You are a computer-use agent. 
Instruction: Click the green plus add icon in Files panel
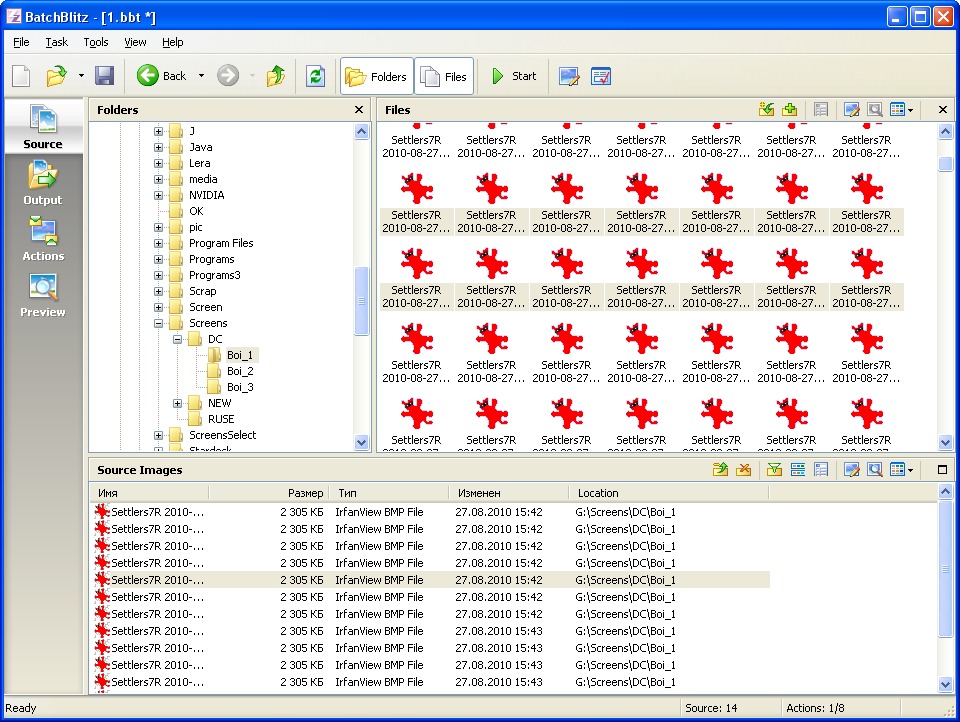[790, 110]
